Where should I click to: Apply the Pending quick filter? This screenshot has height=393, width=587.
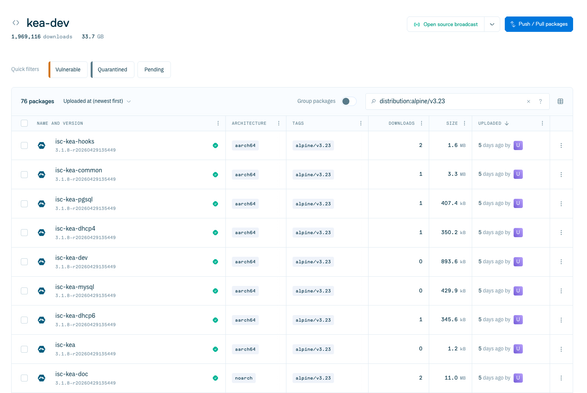point(154,70)
